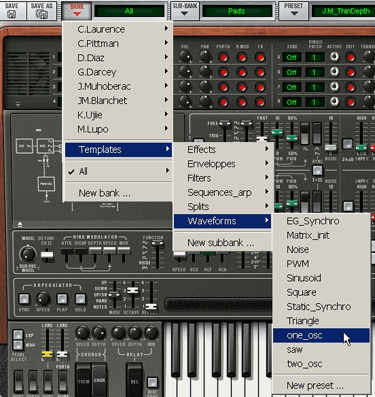
Task: Click the bank name display showing All
Action: 129,11
